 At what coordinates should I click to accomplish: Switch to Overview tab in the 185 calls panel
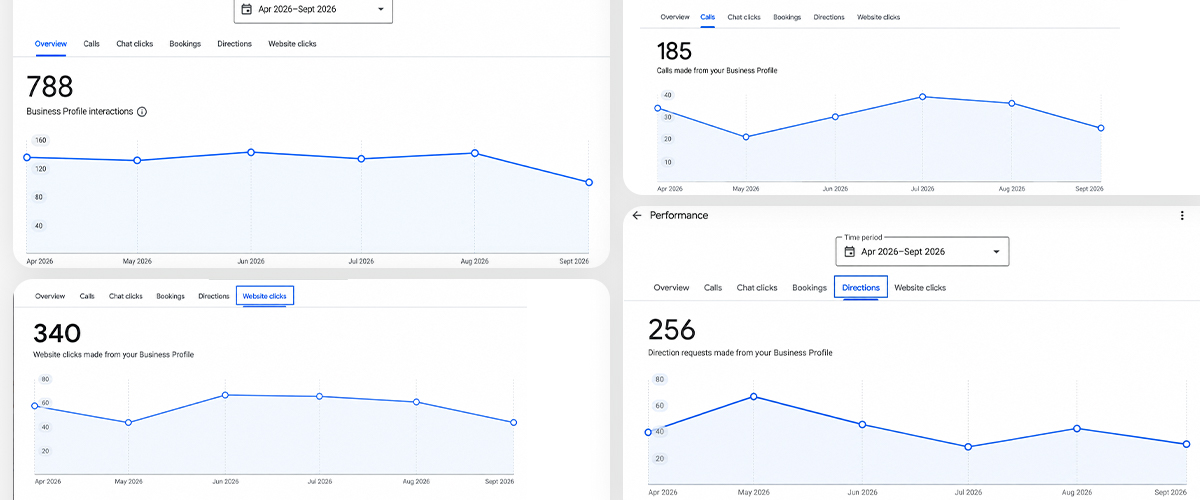coord(675,17)
